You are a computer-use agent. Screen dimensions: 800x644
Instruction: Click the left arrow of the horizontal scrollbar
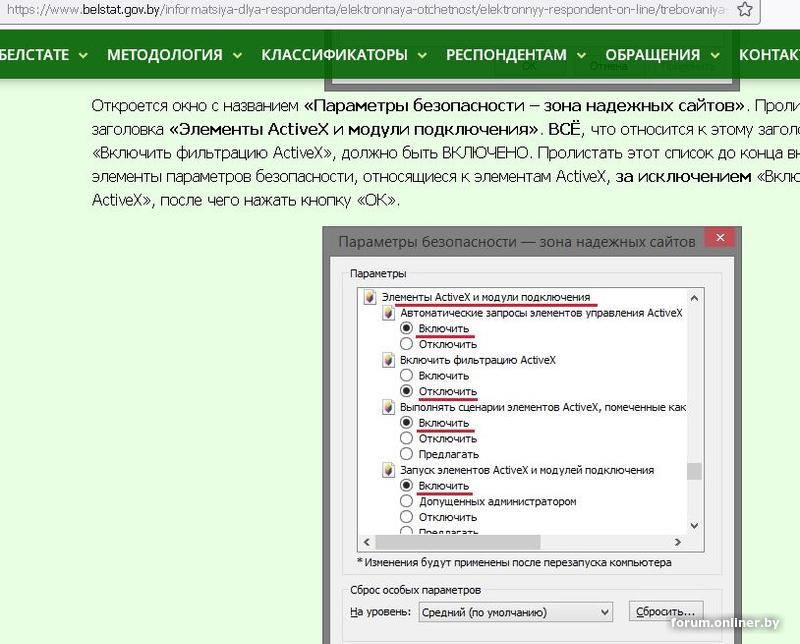pyautogui.click(x=366, y=542)
